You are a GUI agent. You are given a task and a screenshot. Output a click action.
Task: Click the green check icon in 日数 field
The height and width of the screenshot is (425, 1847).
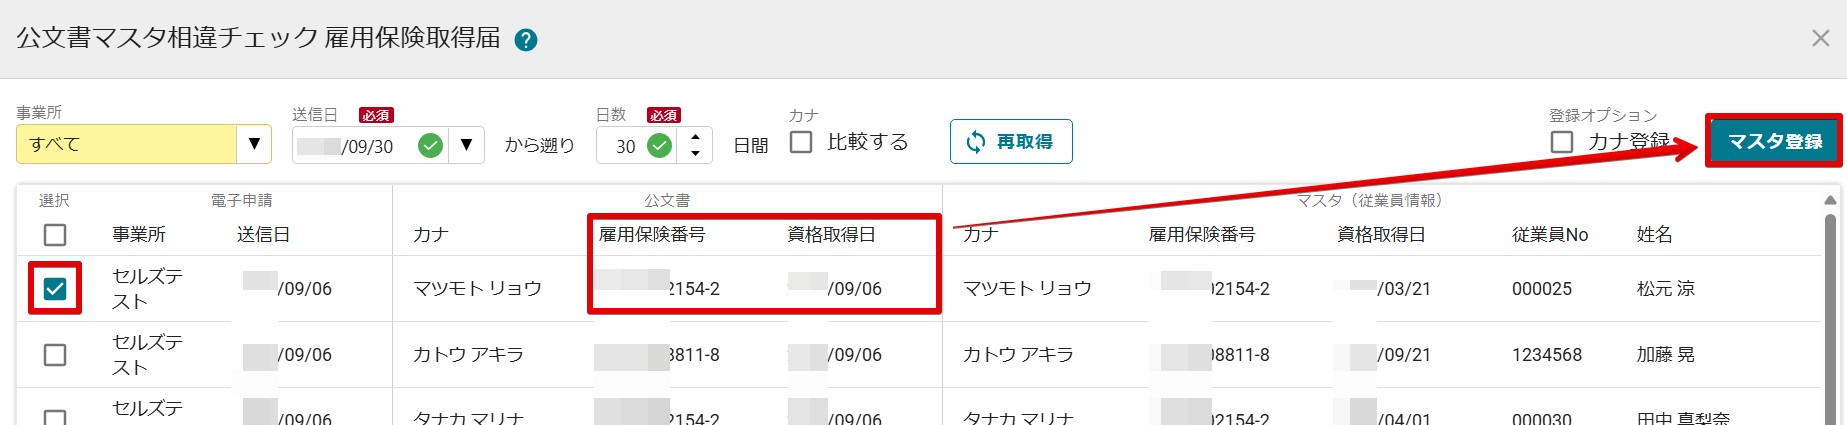659,146
